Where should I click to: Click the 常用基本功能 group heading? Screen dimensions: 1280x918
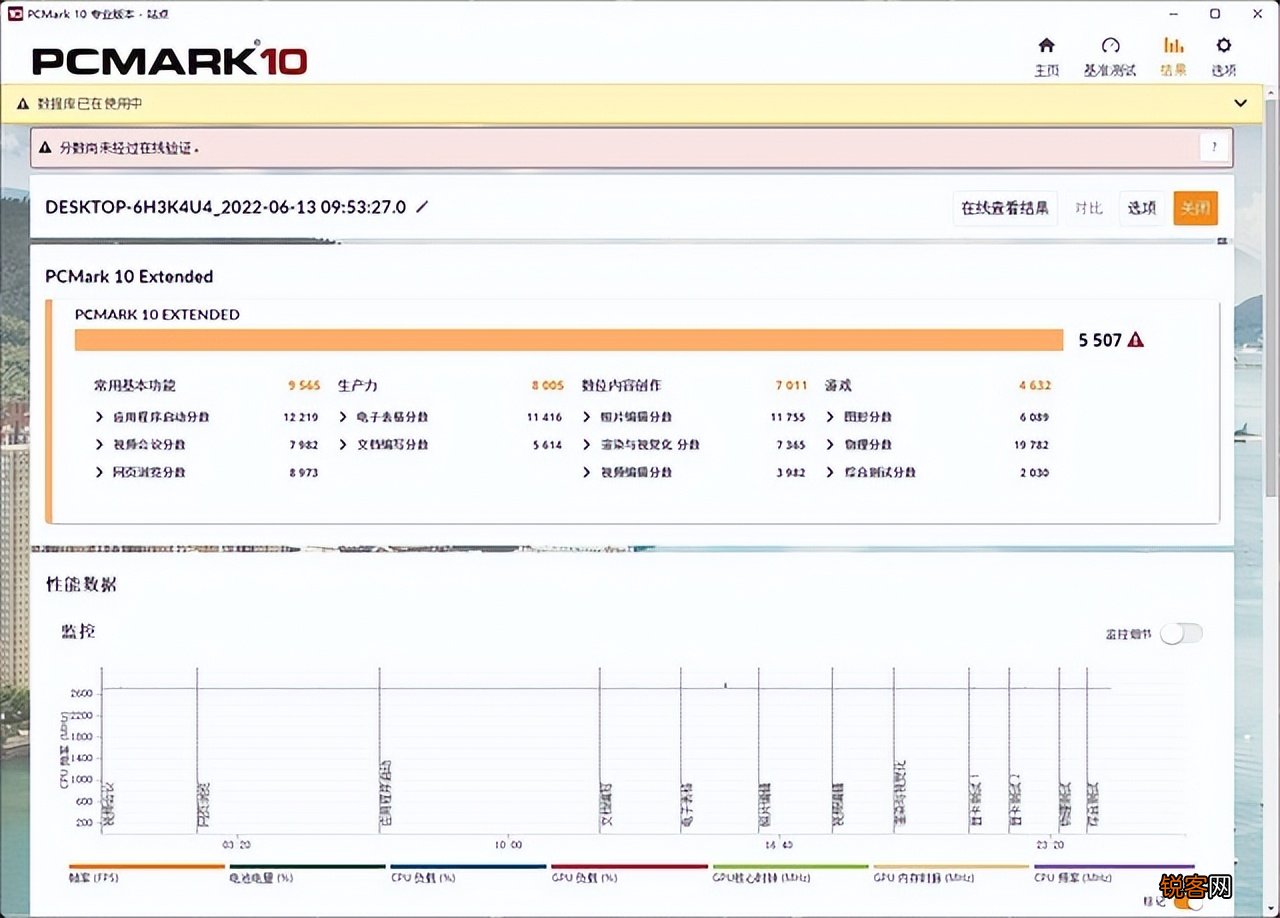click(134, 385)
